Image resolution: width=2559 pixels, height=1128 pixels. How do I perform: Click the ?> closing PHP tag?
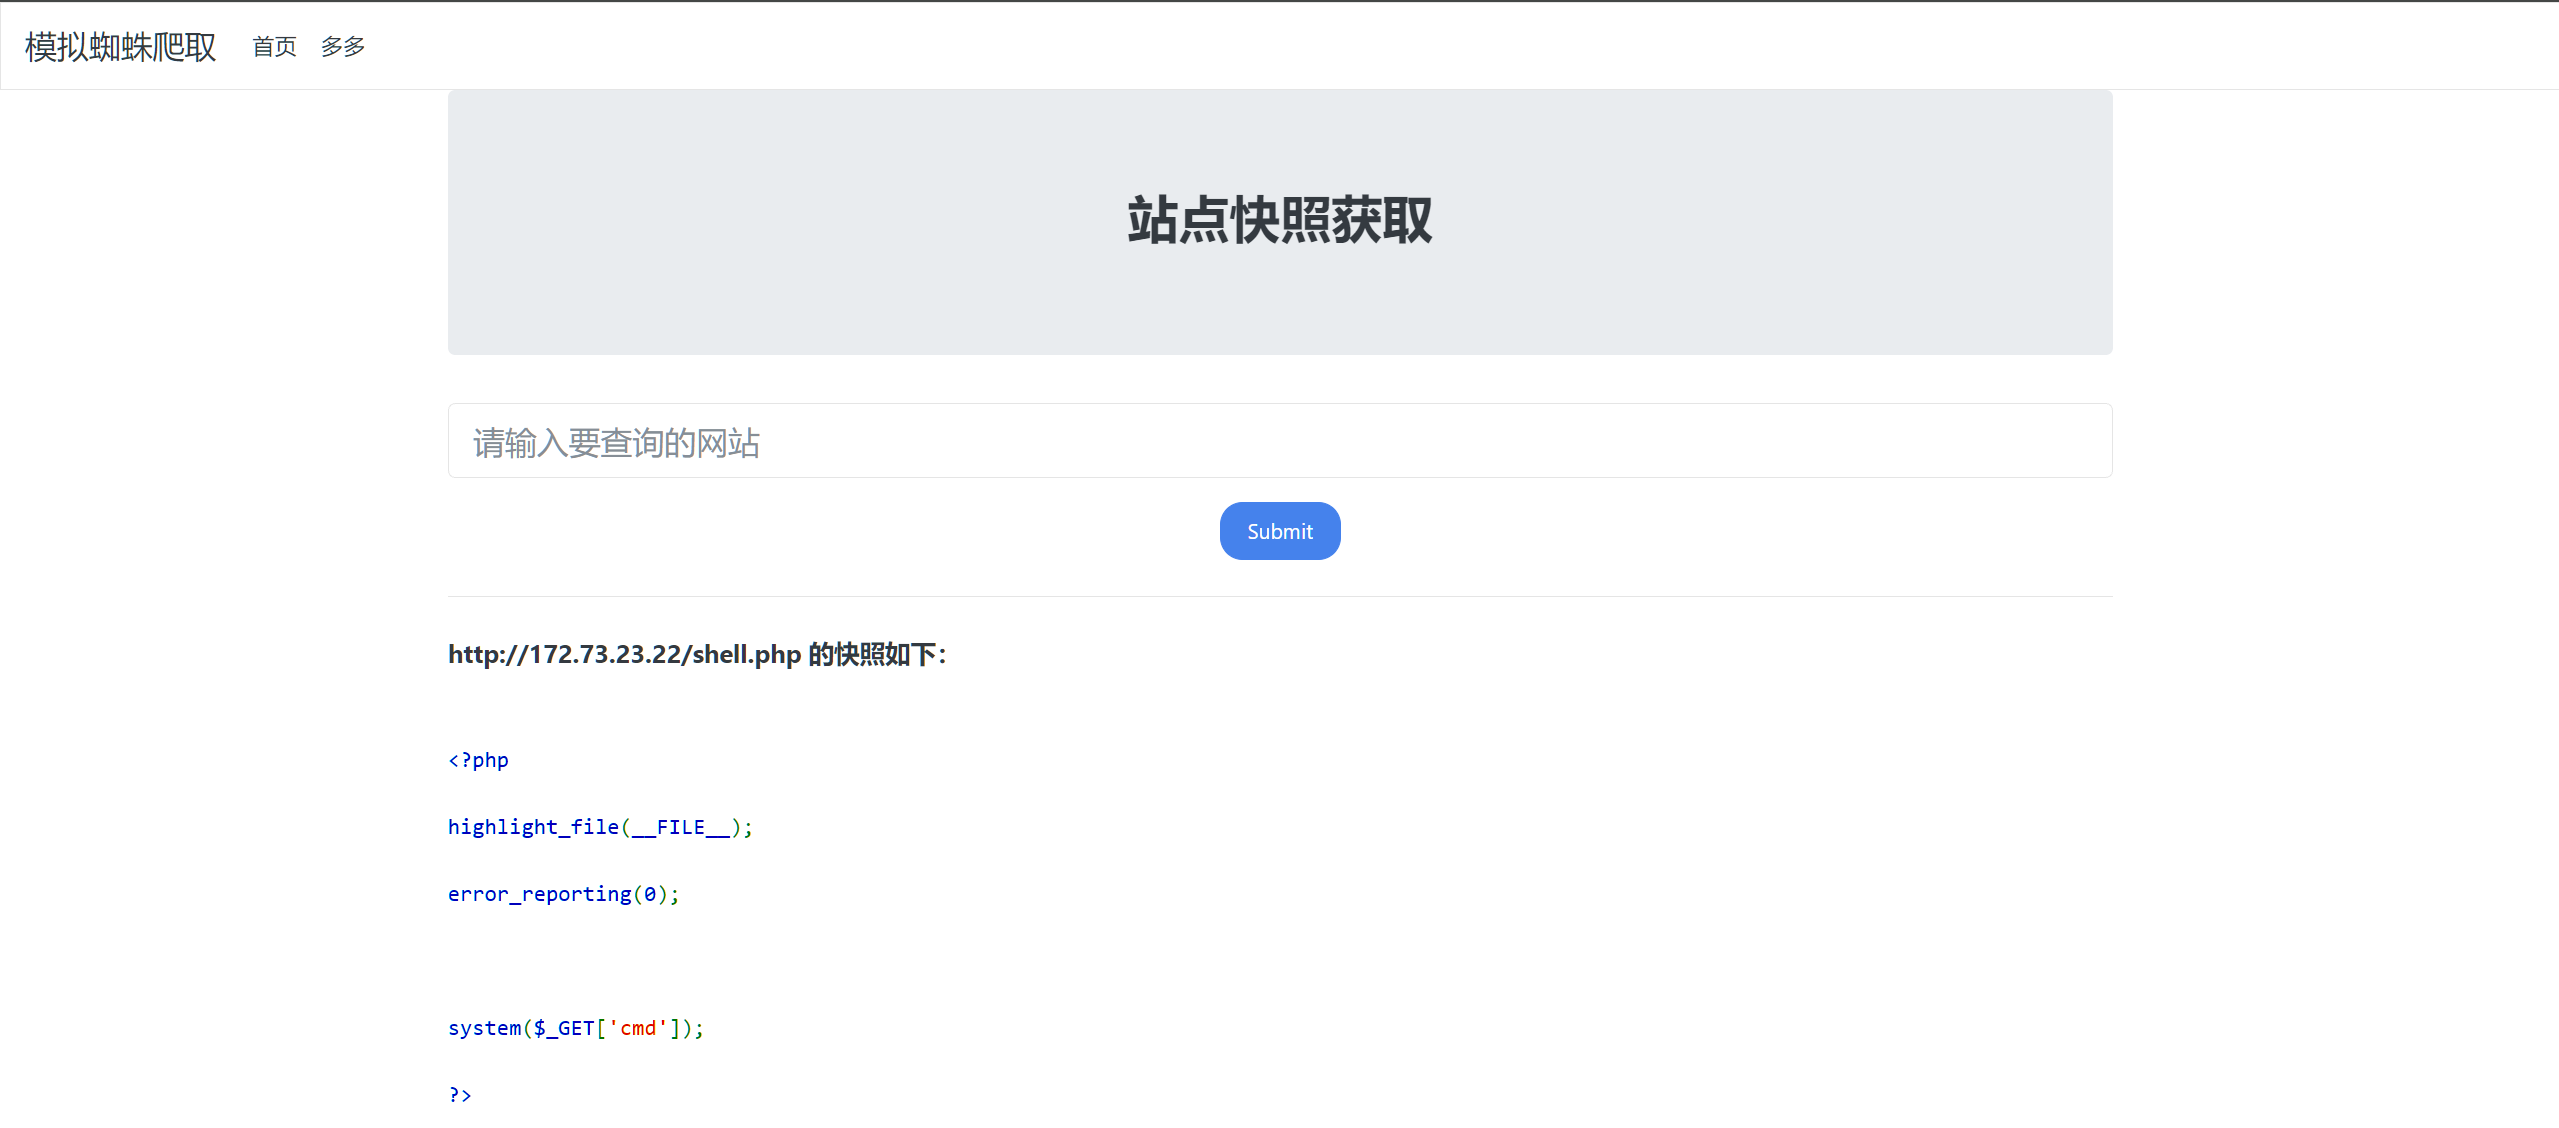pos(460,1095)
